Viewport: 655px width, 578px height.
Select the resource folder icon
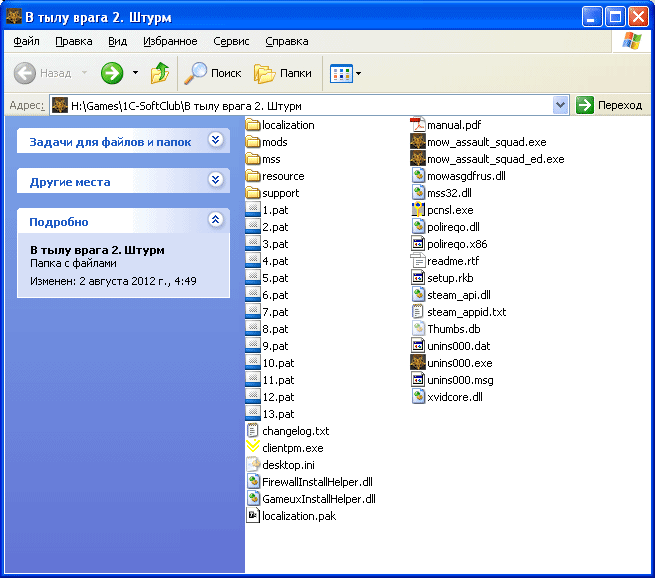[253, 176]
